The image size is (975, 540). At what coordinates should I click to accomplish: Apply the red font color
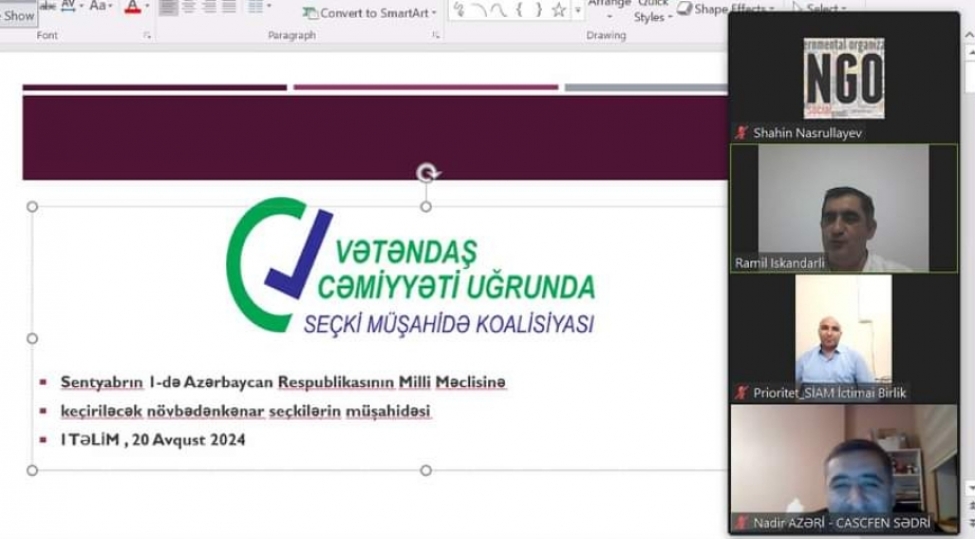pos(132,7)
